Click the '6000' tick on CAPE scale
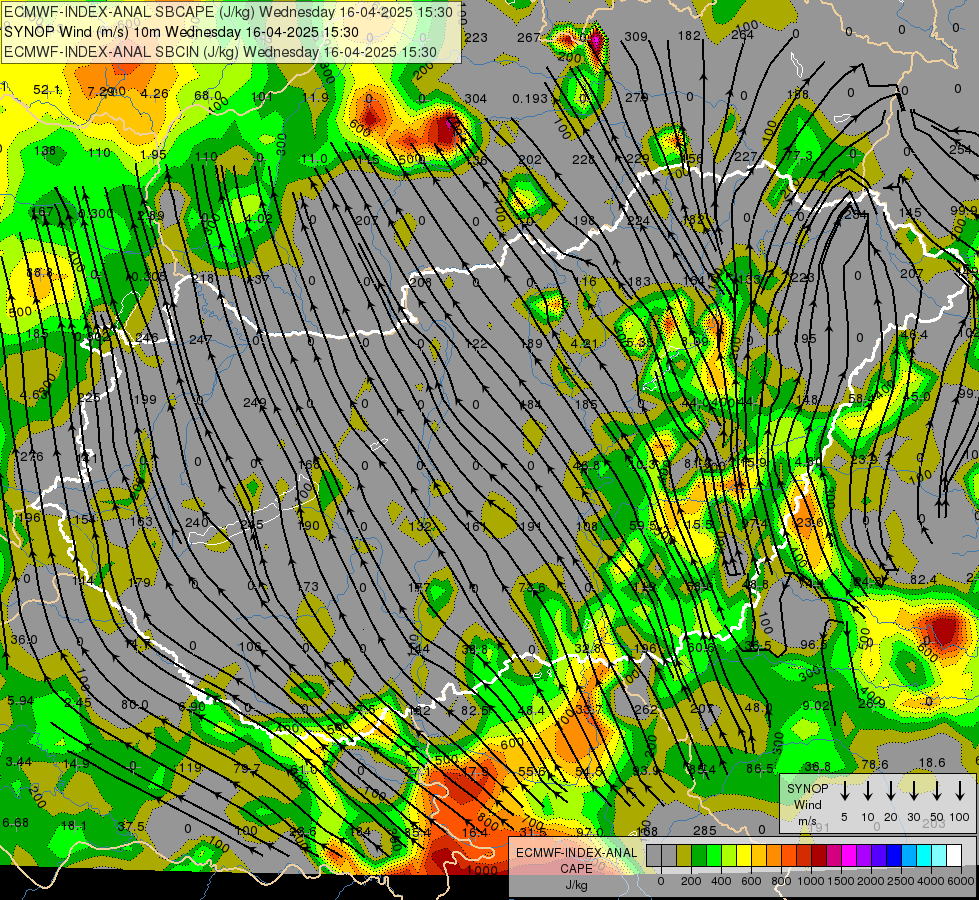The width and height of the screenshot is (979, 900). [x=961, y=881]
